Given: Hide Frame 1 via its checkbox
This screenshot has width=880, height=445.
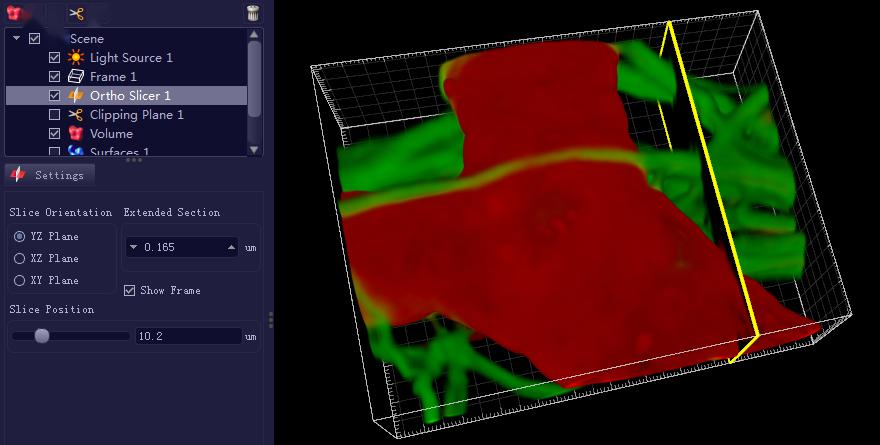Looking at the screenshot, I should (54, 76).
